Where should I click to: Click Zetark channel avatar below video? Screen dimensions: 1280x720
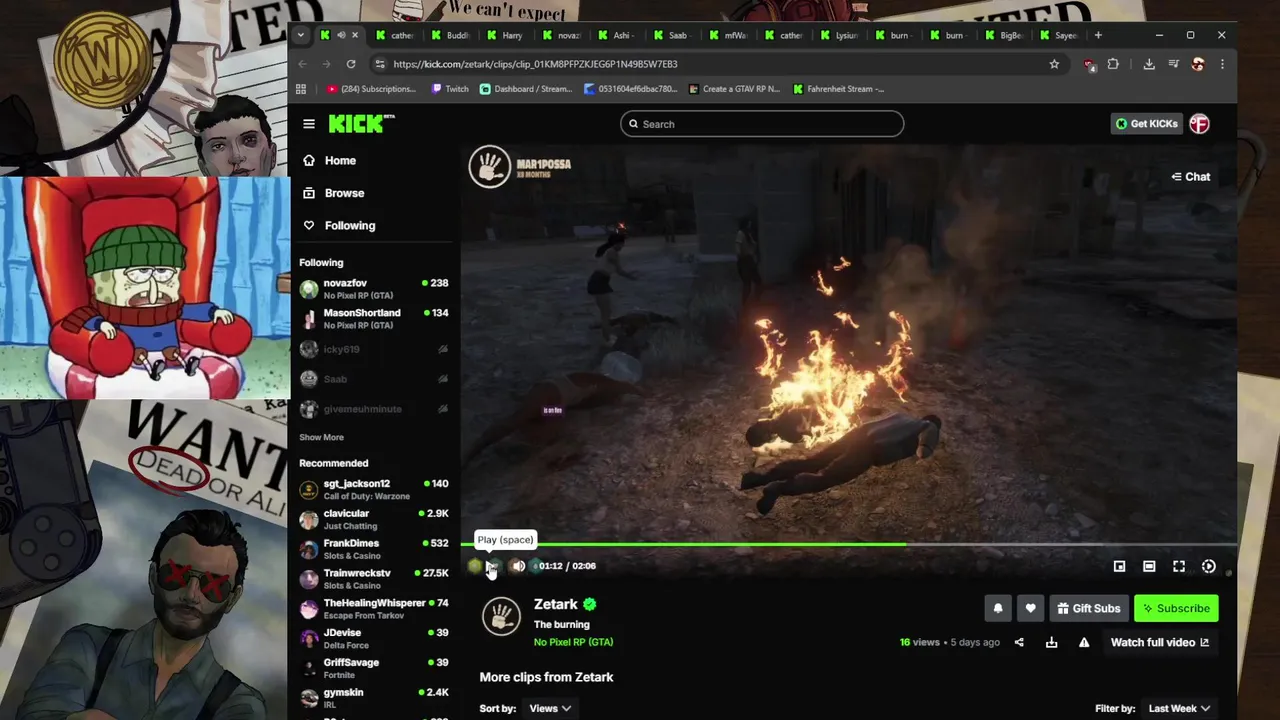pos(501,616)
